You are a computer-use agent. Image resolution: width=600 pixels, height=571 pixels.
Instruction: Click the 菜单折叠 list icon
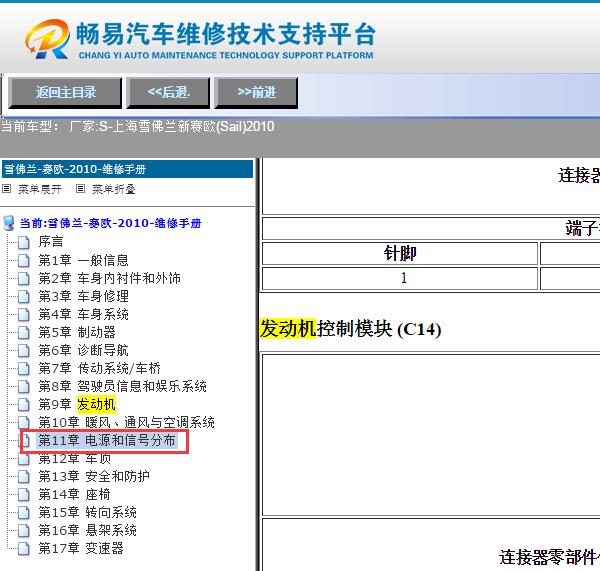(x=80, y=189)
